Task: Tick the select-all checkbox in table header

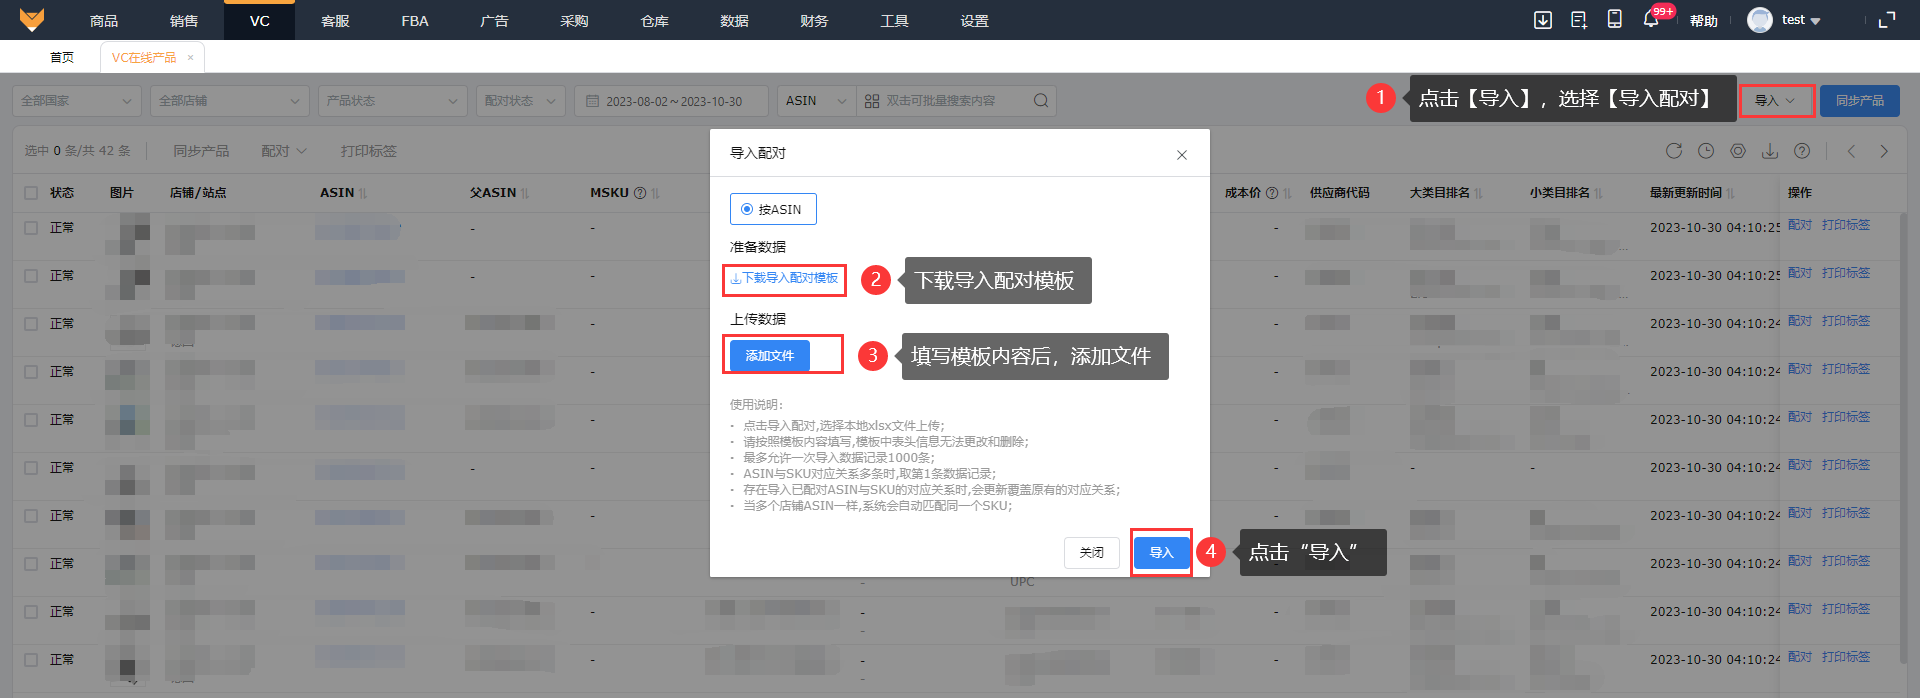Action: tap(31, 193)
